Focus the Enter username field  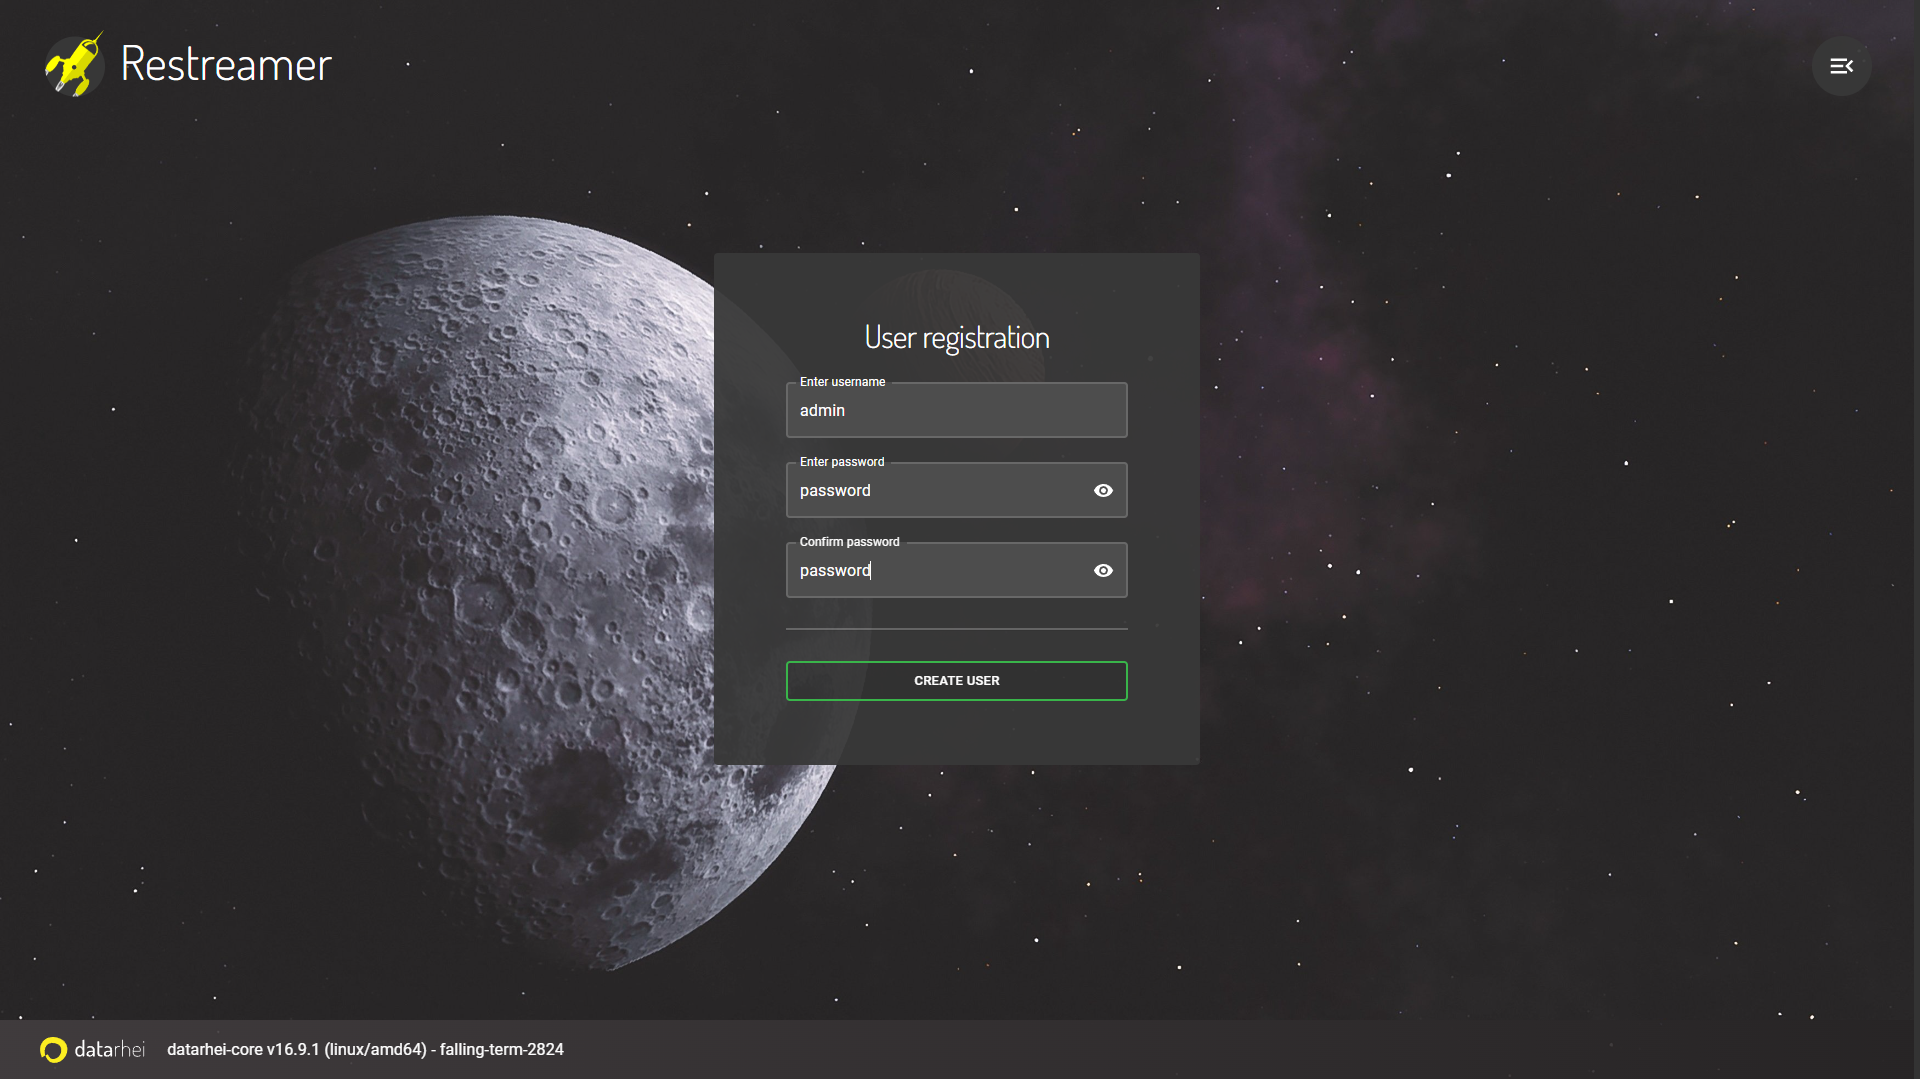(x=956, y=410)
